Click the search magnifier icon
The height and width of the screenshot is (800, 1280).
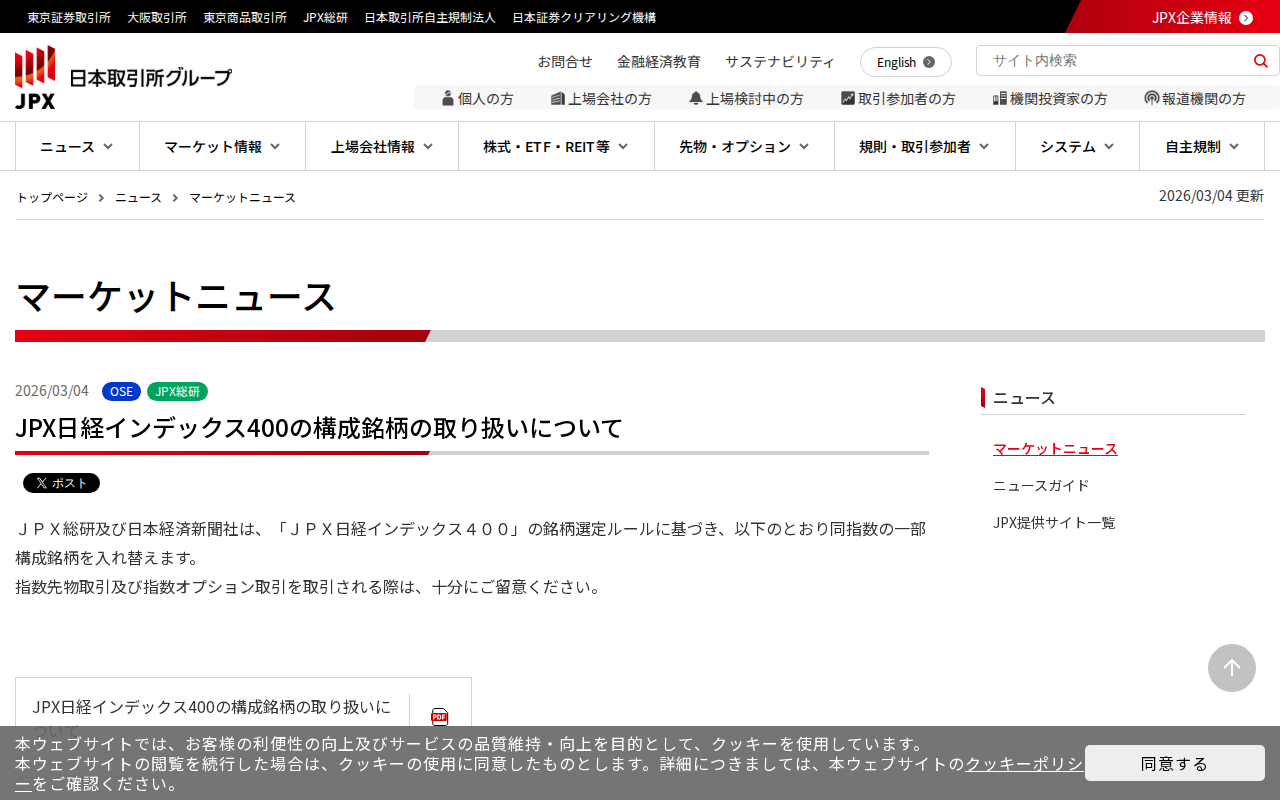pyautogui.click(x=1261, y=61)
